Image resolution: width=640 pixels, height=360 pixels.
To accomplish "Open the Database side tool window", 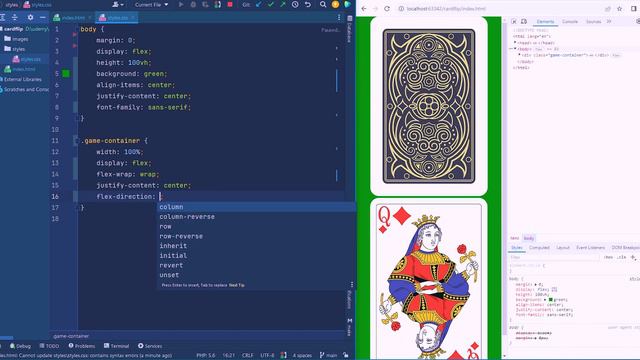I will click(349, 29).
